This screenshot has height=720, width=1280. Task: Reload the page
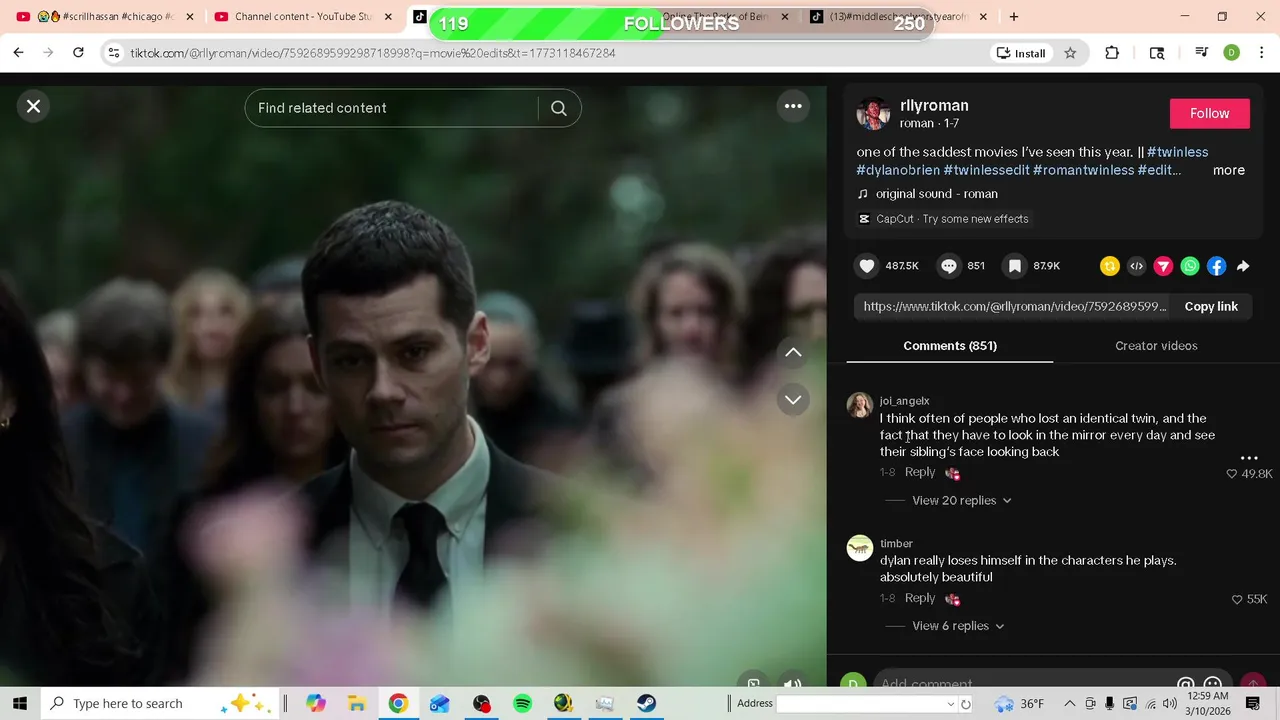tap(78, 53)
